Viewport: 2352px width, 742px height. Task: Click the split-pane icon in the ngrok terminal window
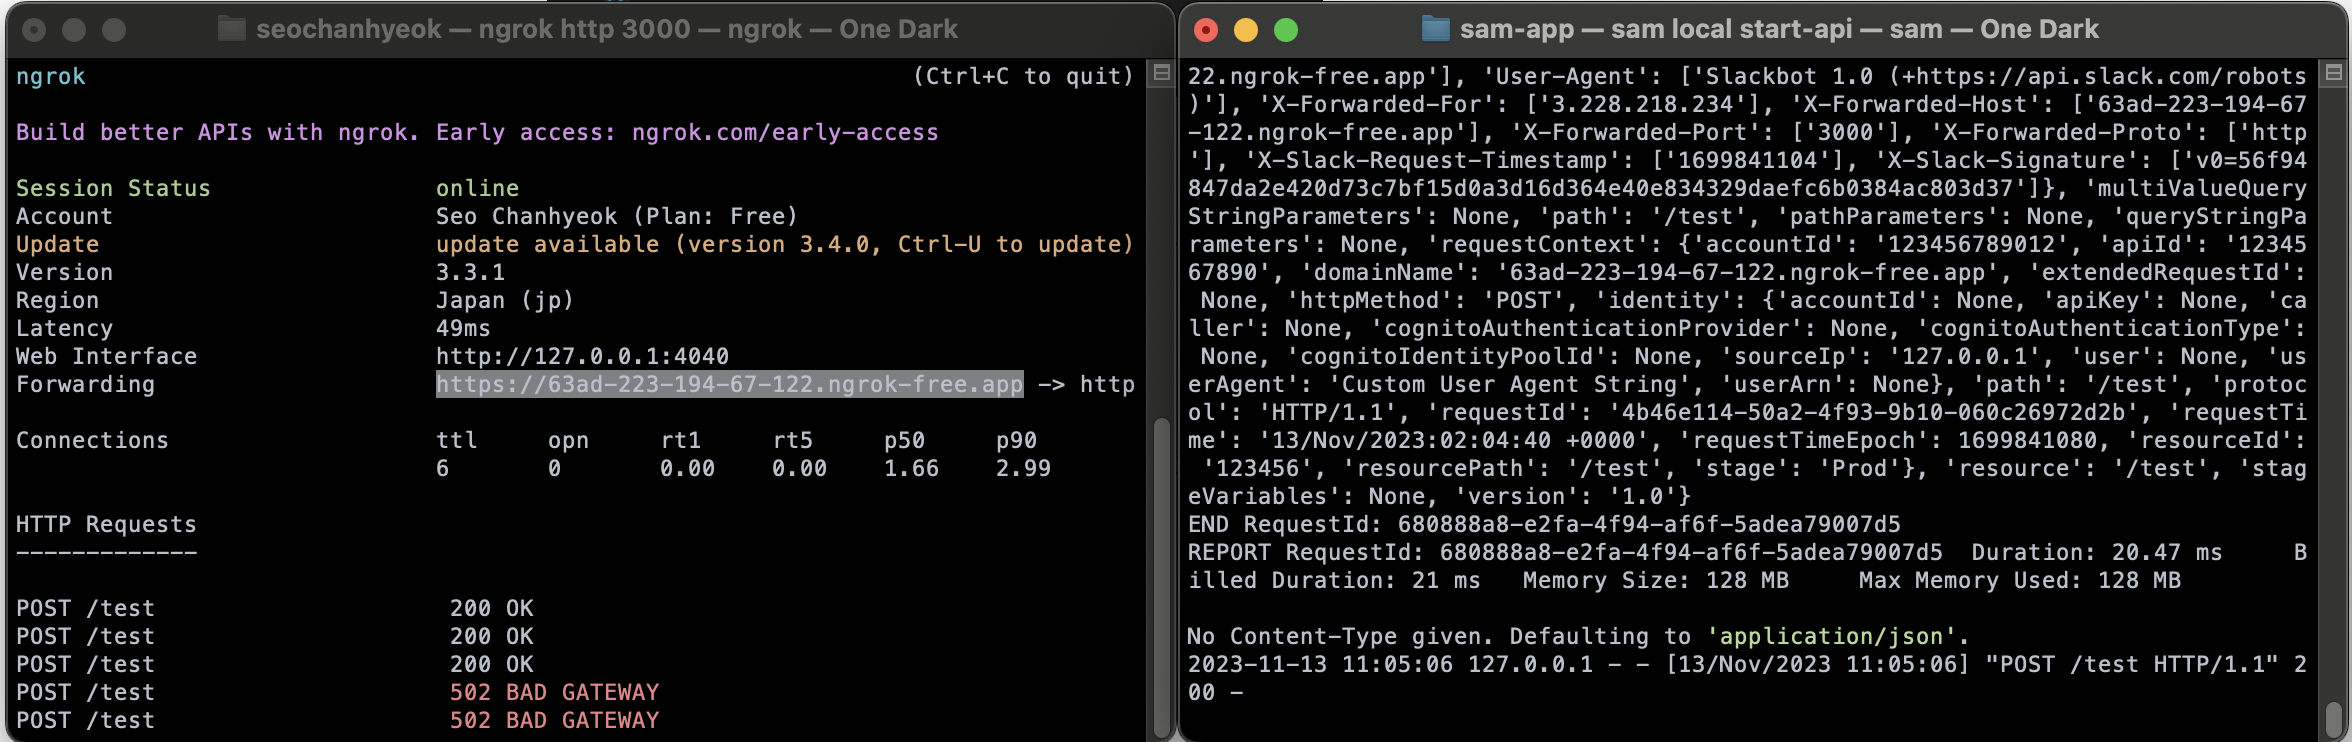point(1161,72)
